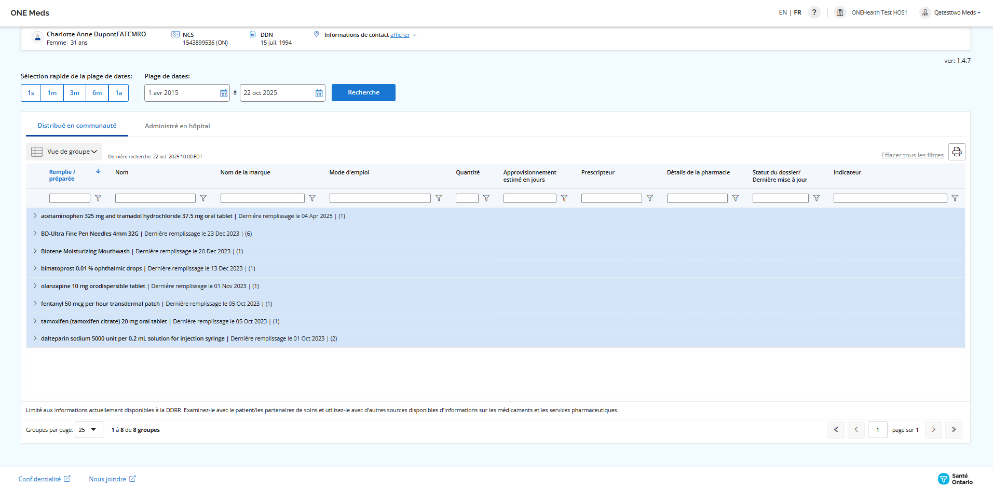Image resolution: width=993 pixels, height=490 pixels.
Task: Click the sort arrow on Remplie / préparée
Action: click(98, 172)
